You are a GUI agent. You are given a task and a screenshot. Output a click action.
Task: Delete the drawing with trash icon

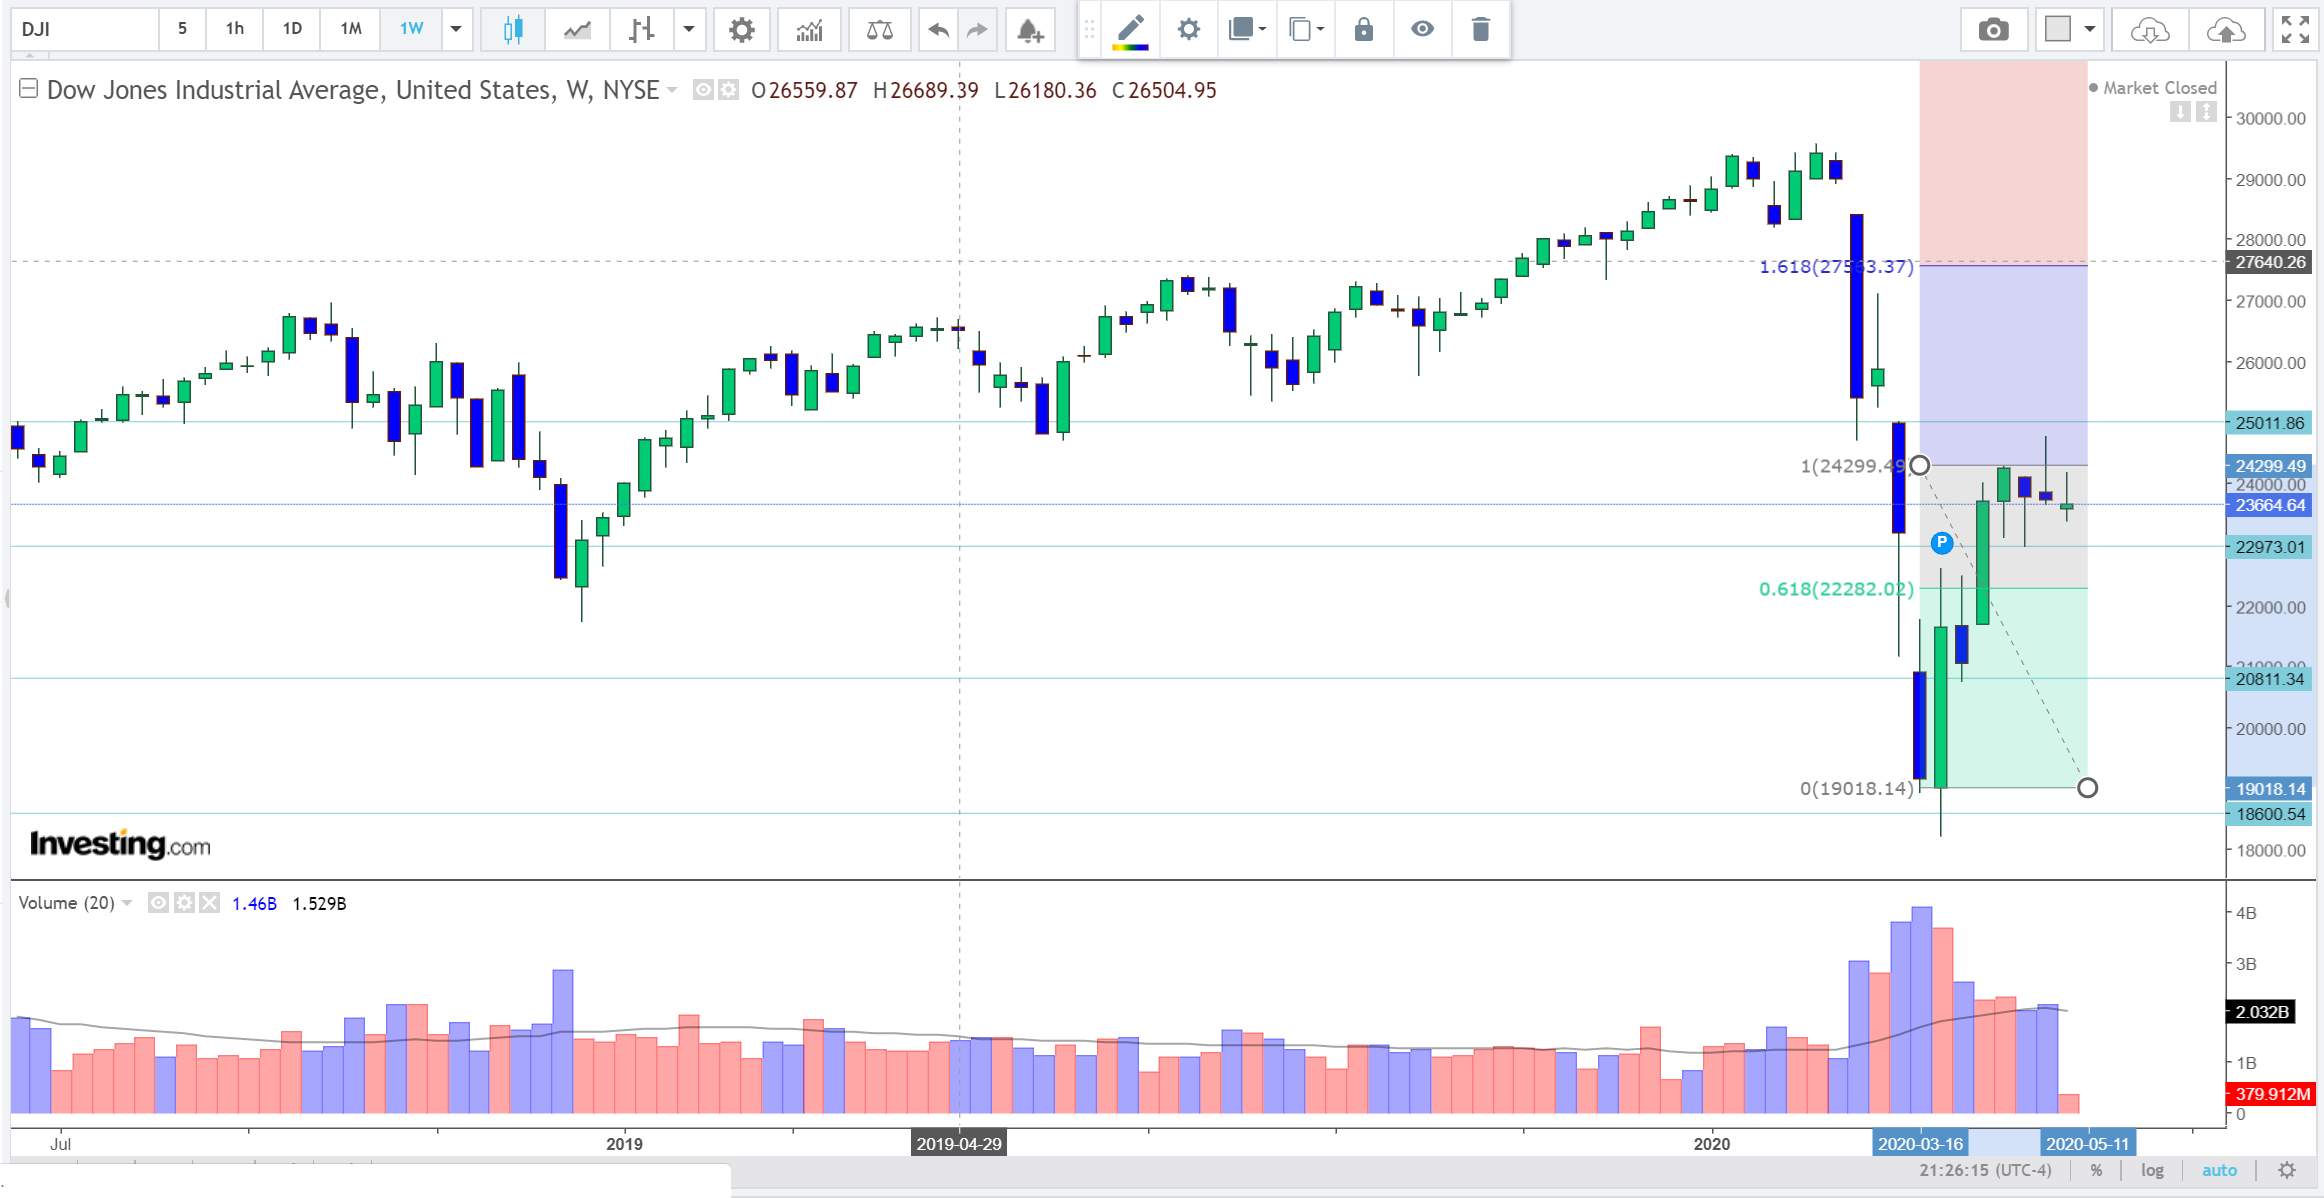click(x=1480, y=29)
